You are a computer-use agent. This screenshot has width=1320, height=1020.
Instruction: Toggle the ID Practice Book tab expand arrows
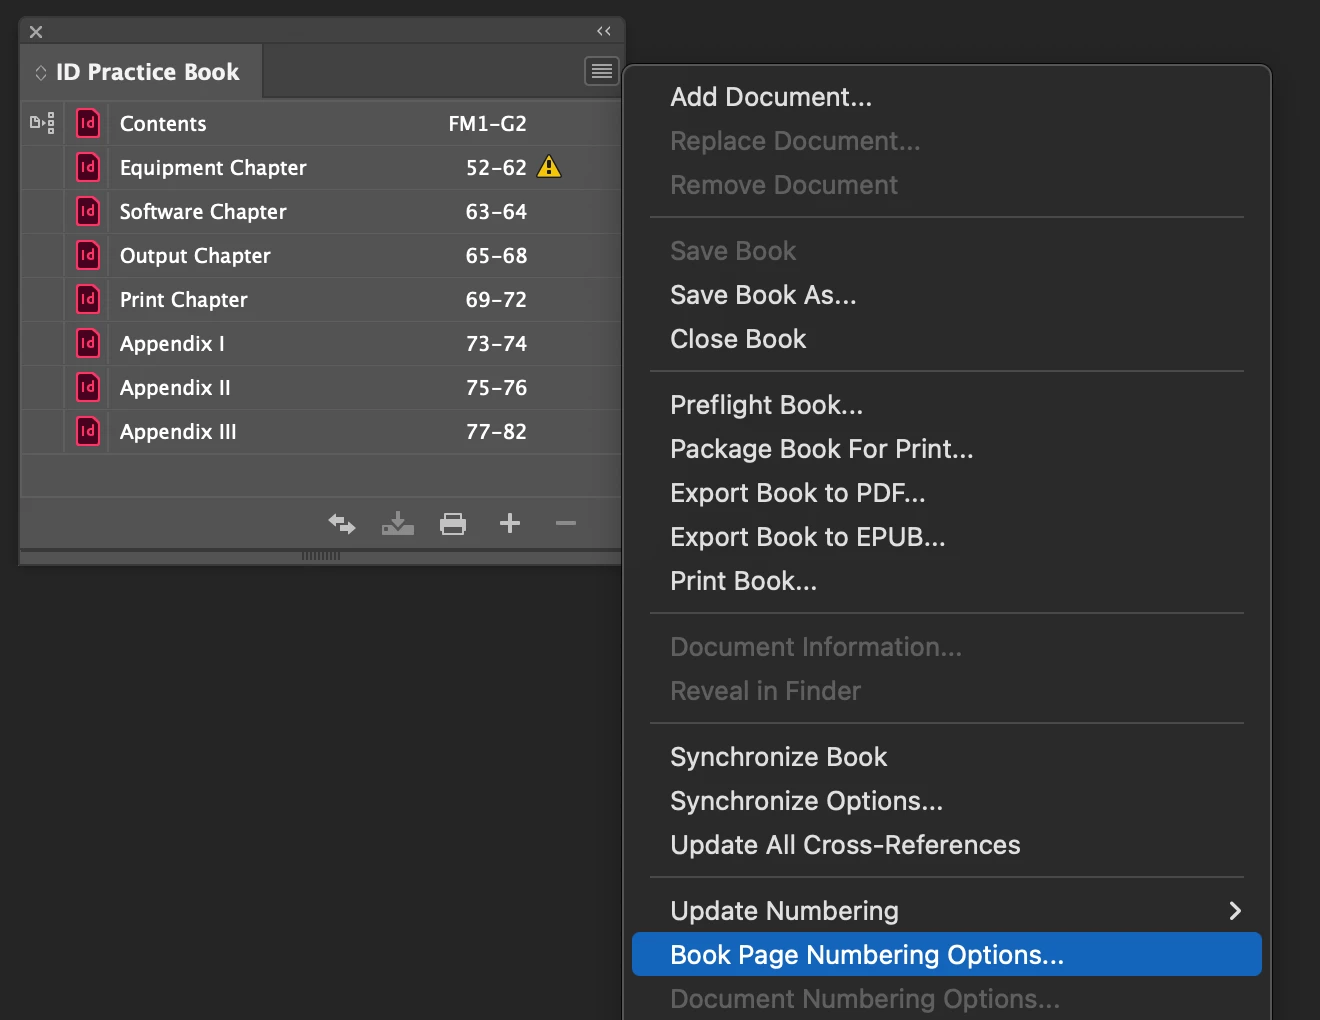[x=41, y=72]
